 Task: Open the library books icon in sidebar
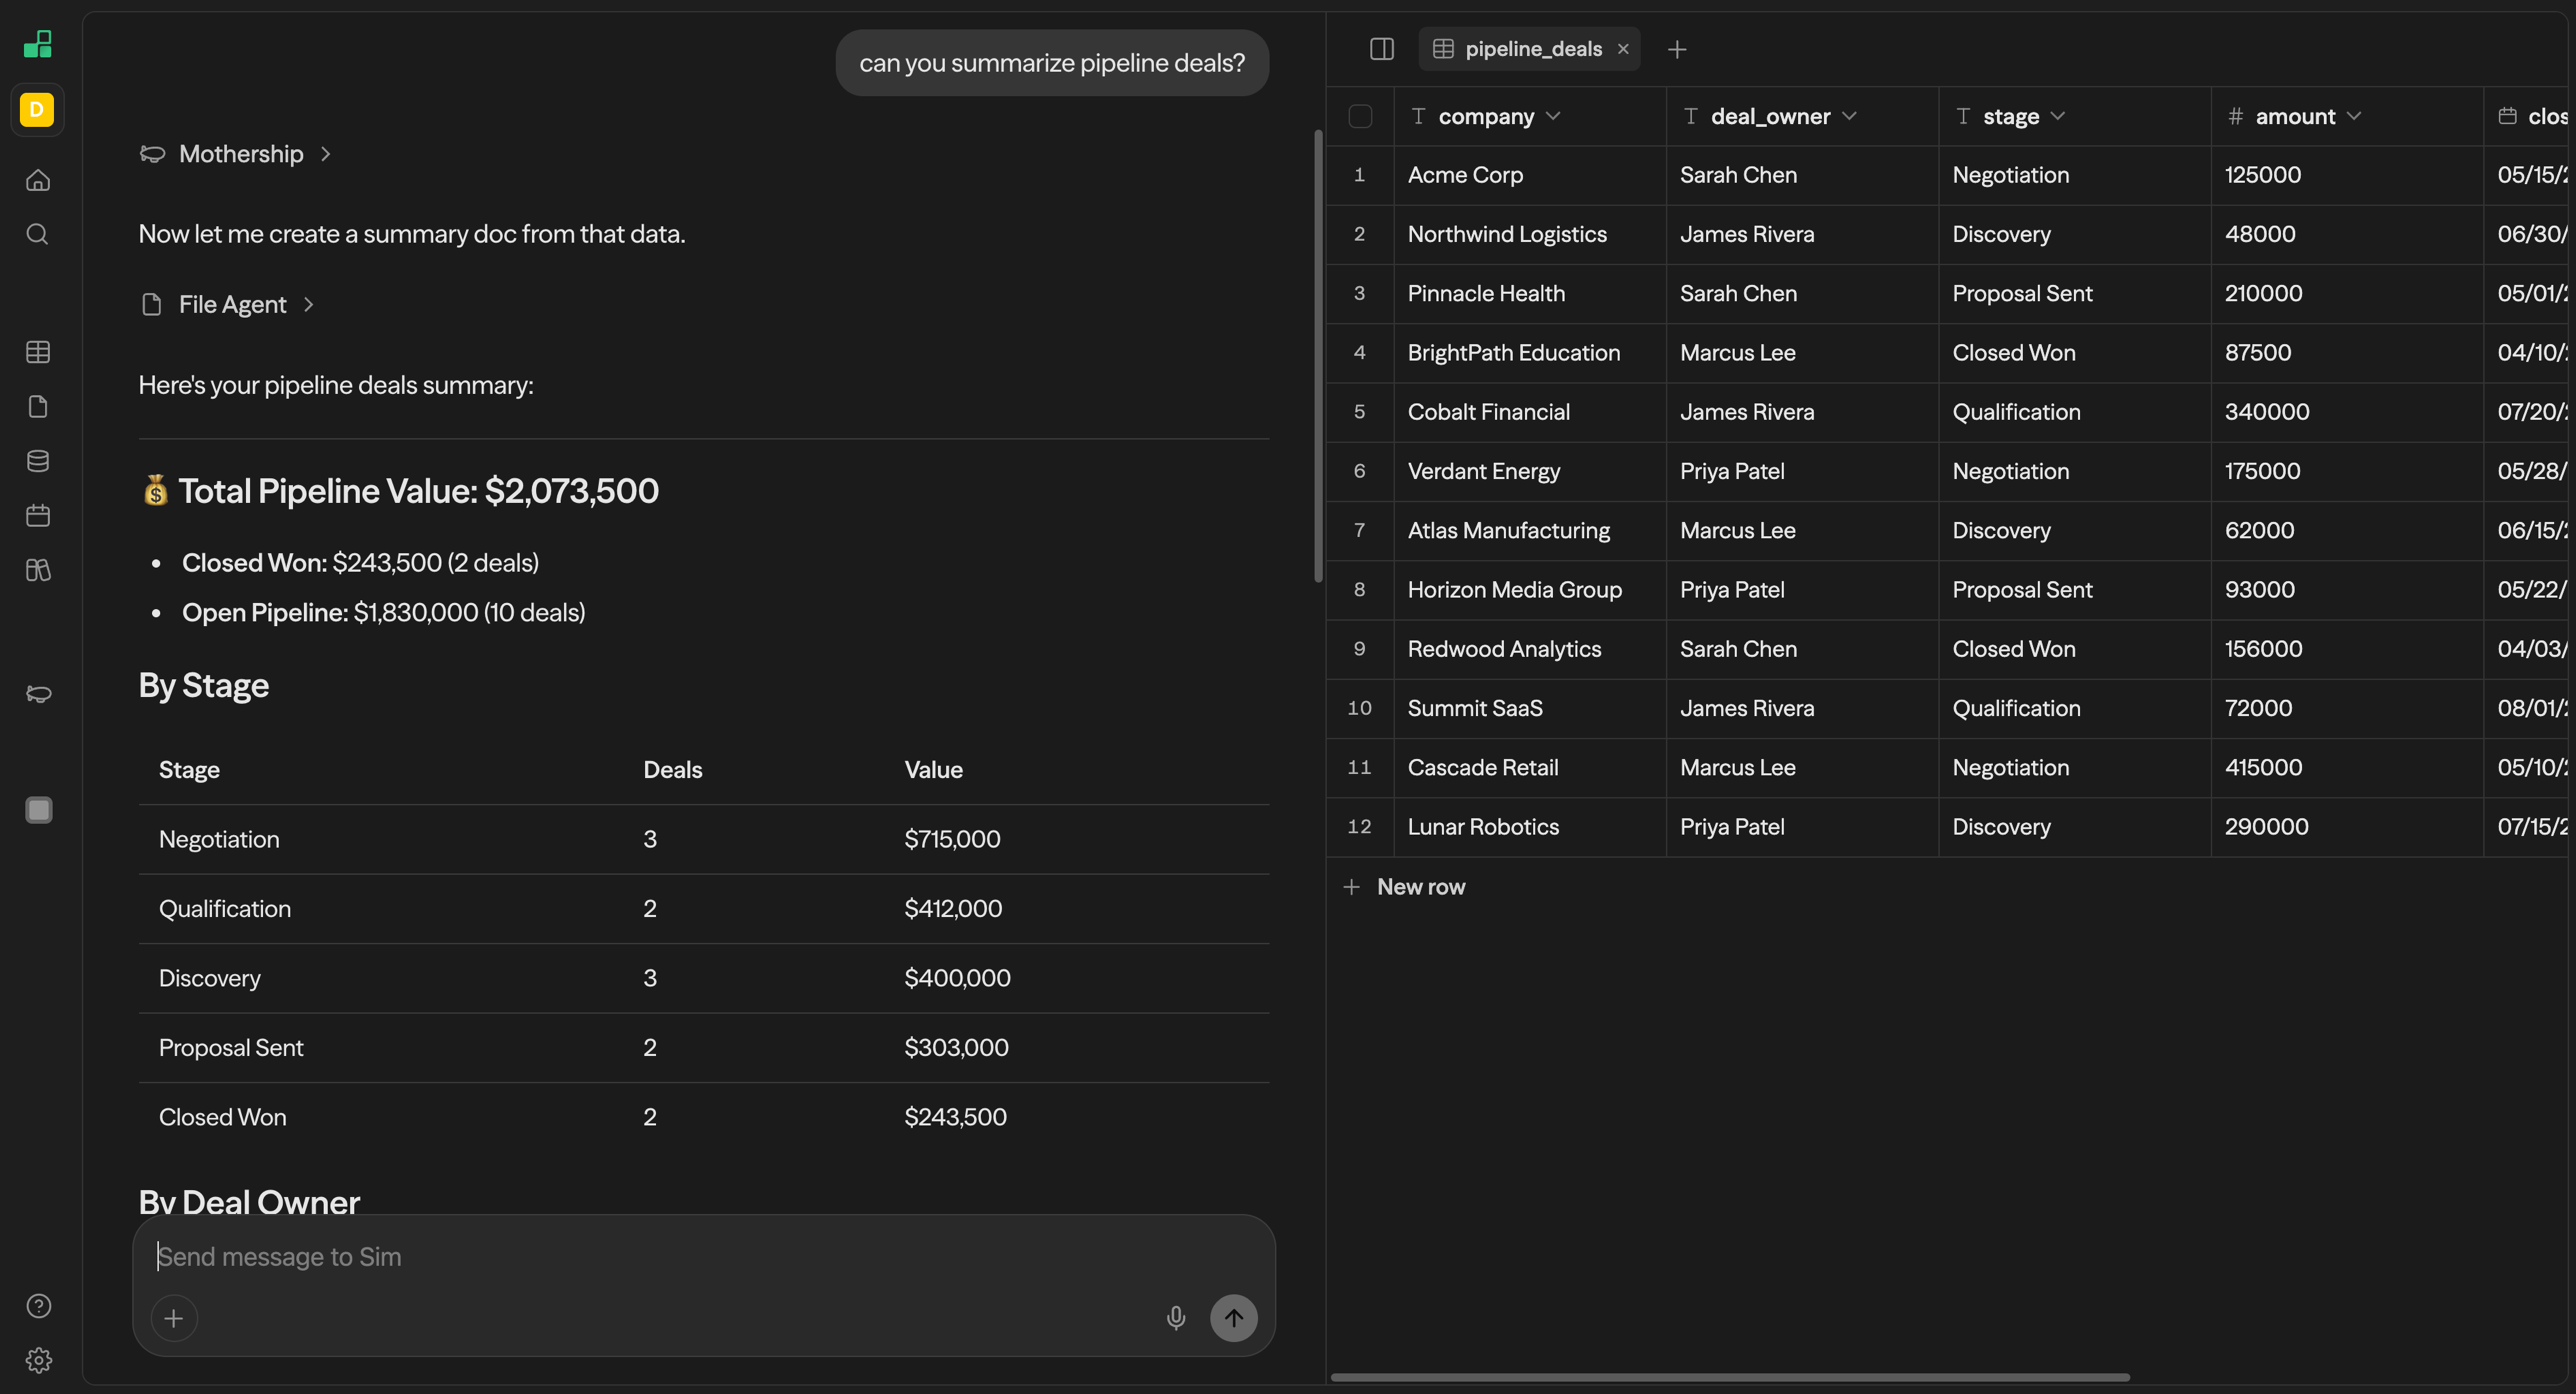[x=38, y=570]
